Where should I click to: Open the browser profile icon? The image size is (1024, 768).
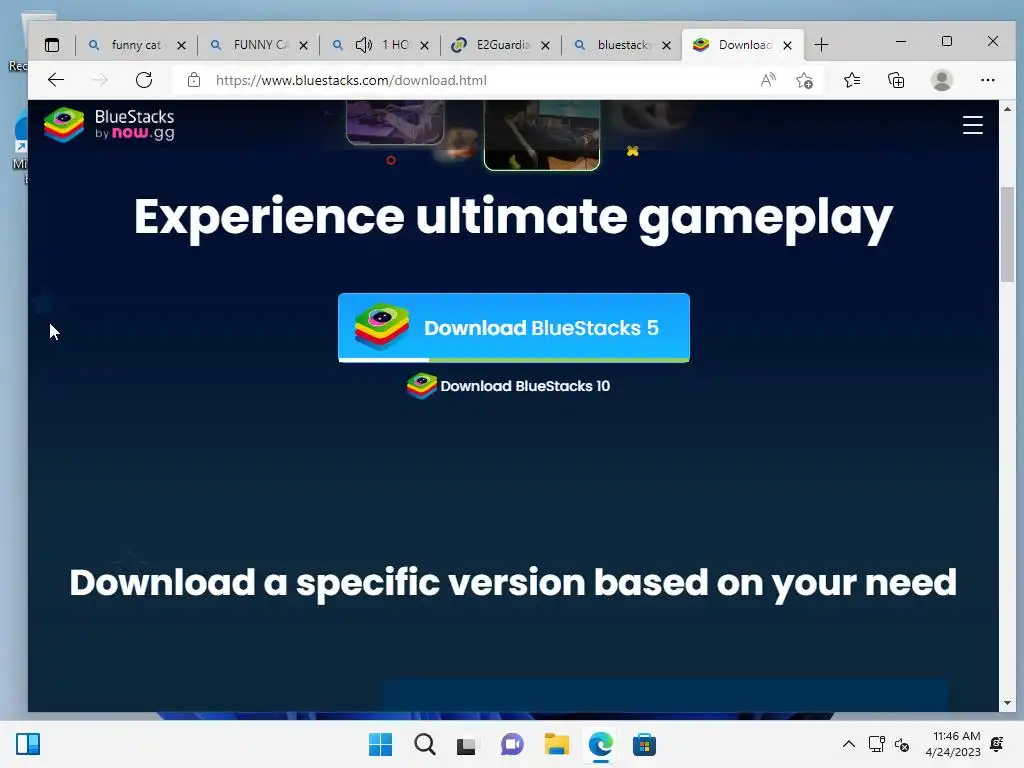(942, 80)
